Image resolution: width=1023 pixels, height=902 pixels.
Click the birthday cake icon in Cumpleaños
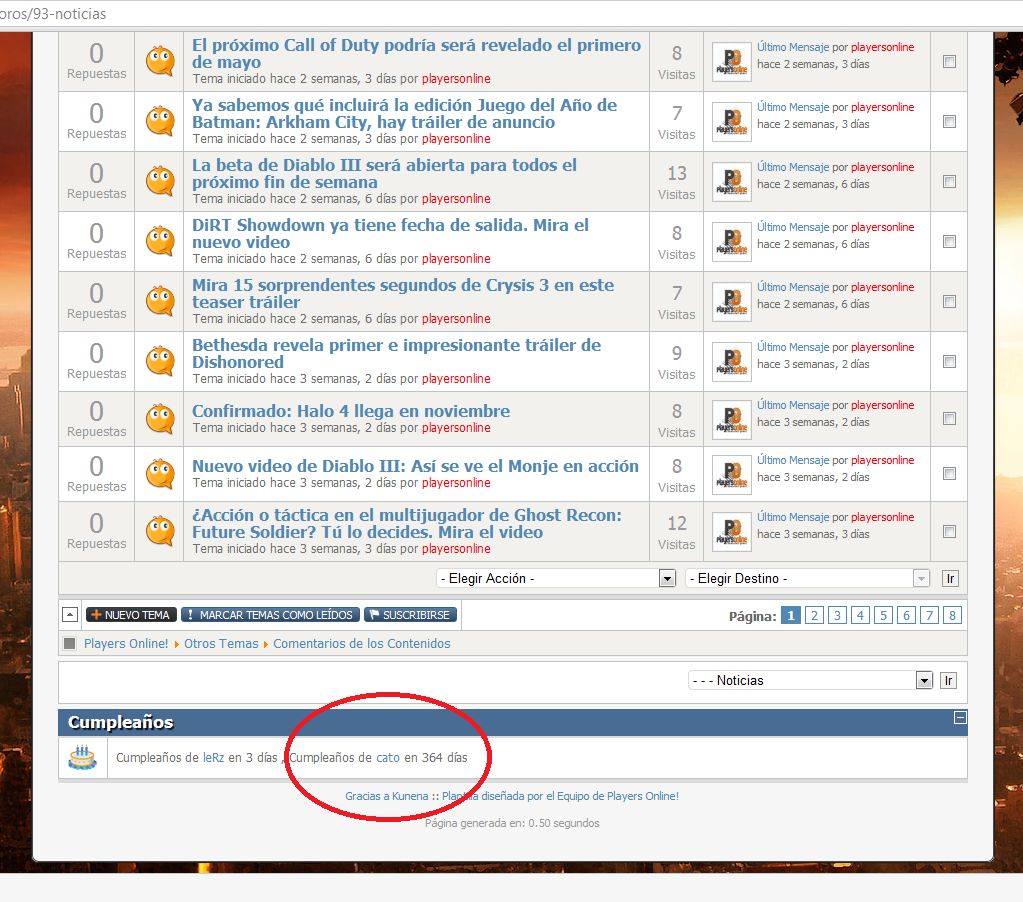click(82, 758)
